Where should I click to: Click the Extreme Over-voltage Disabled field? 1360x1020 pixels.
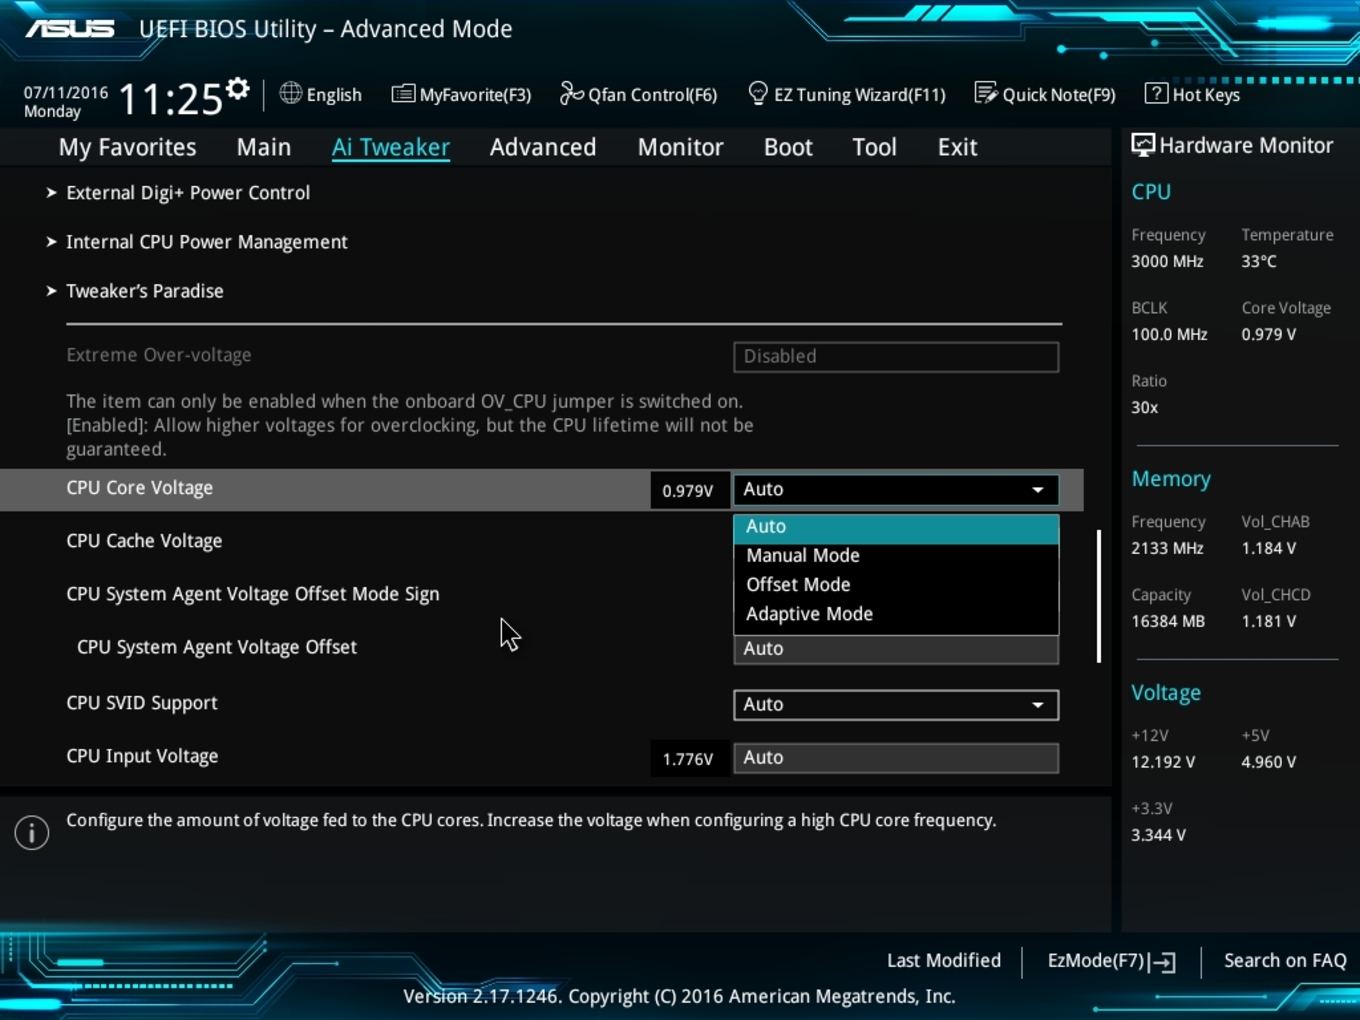coord(896,357)
